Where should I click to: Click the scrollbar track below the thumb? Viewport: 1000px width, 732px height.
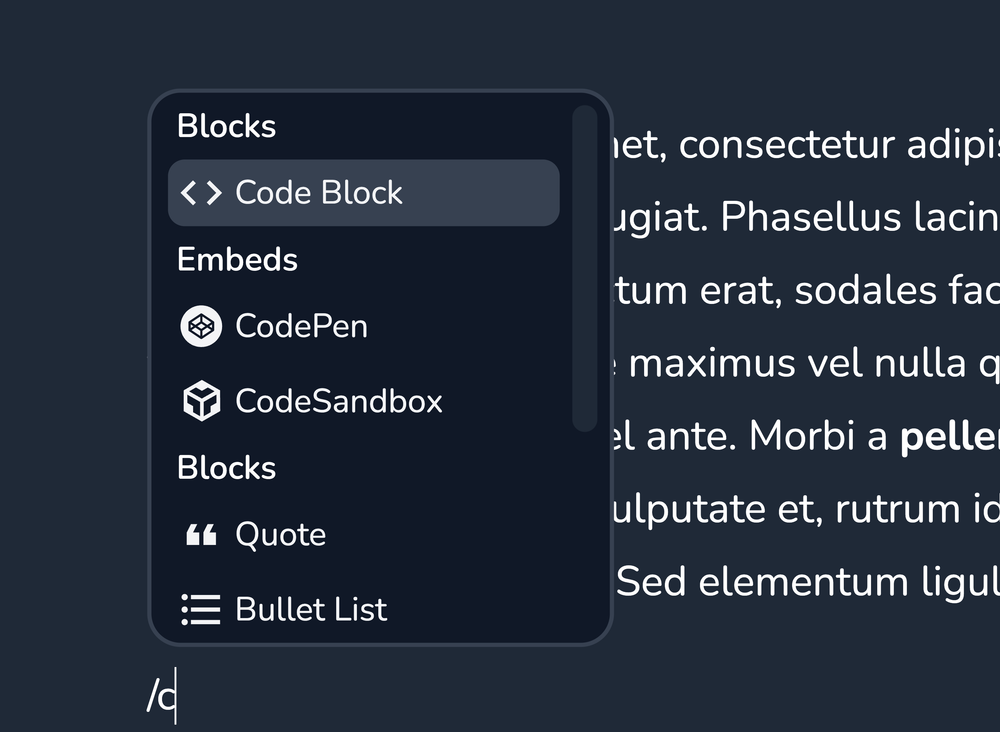click(x=585, y=536)
